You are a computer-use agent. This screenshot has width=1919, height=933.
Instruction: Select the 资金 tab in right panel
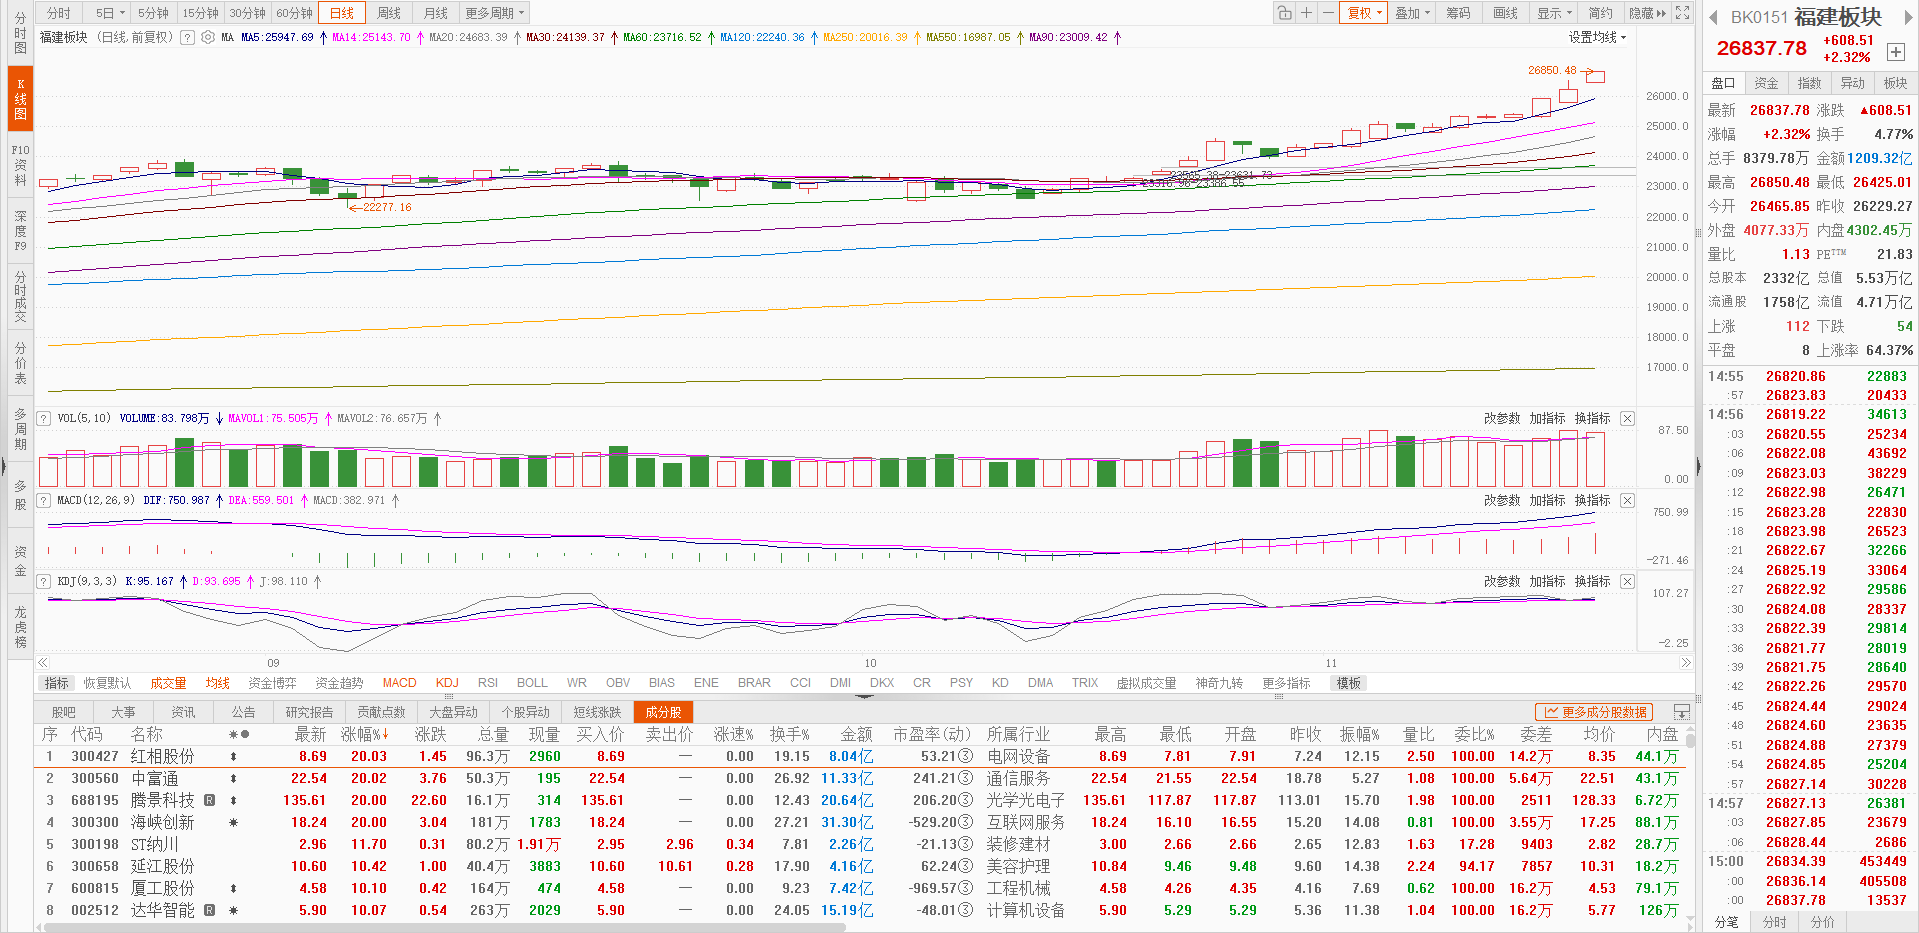(1766, 83)
